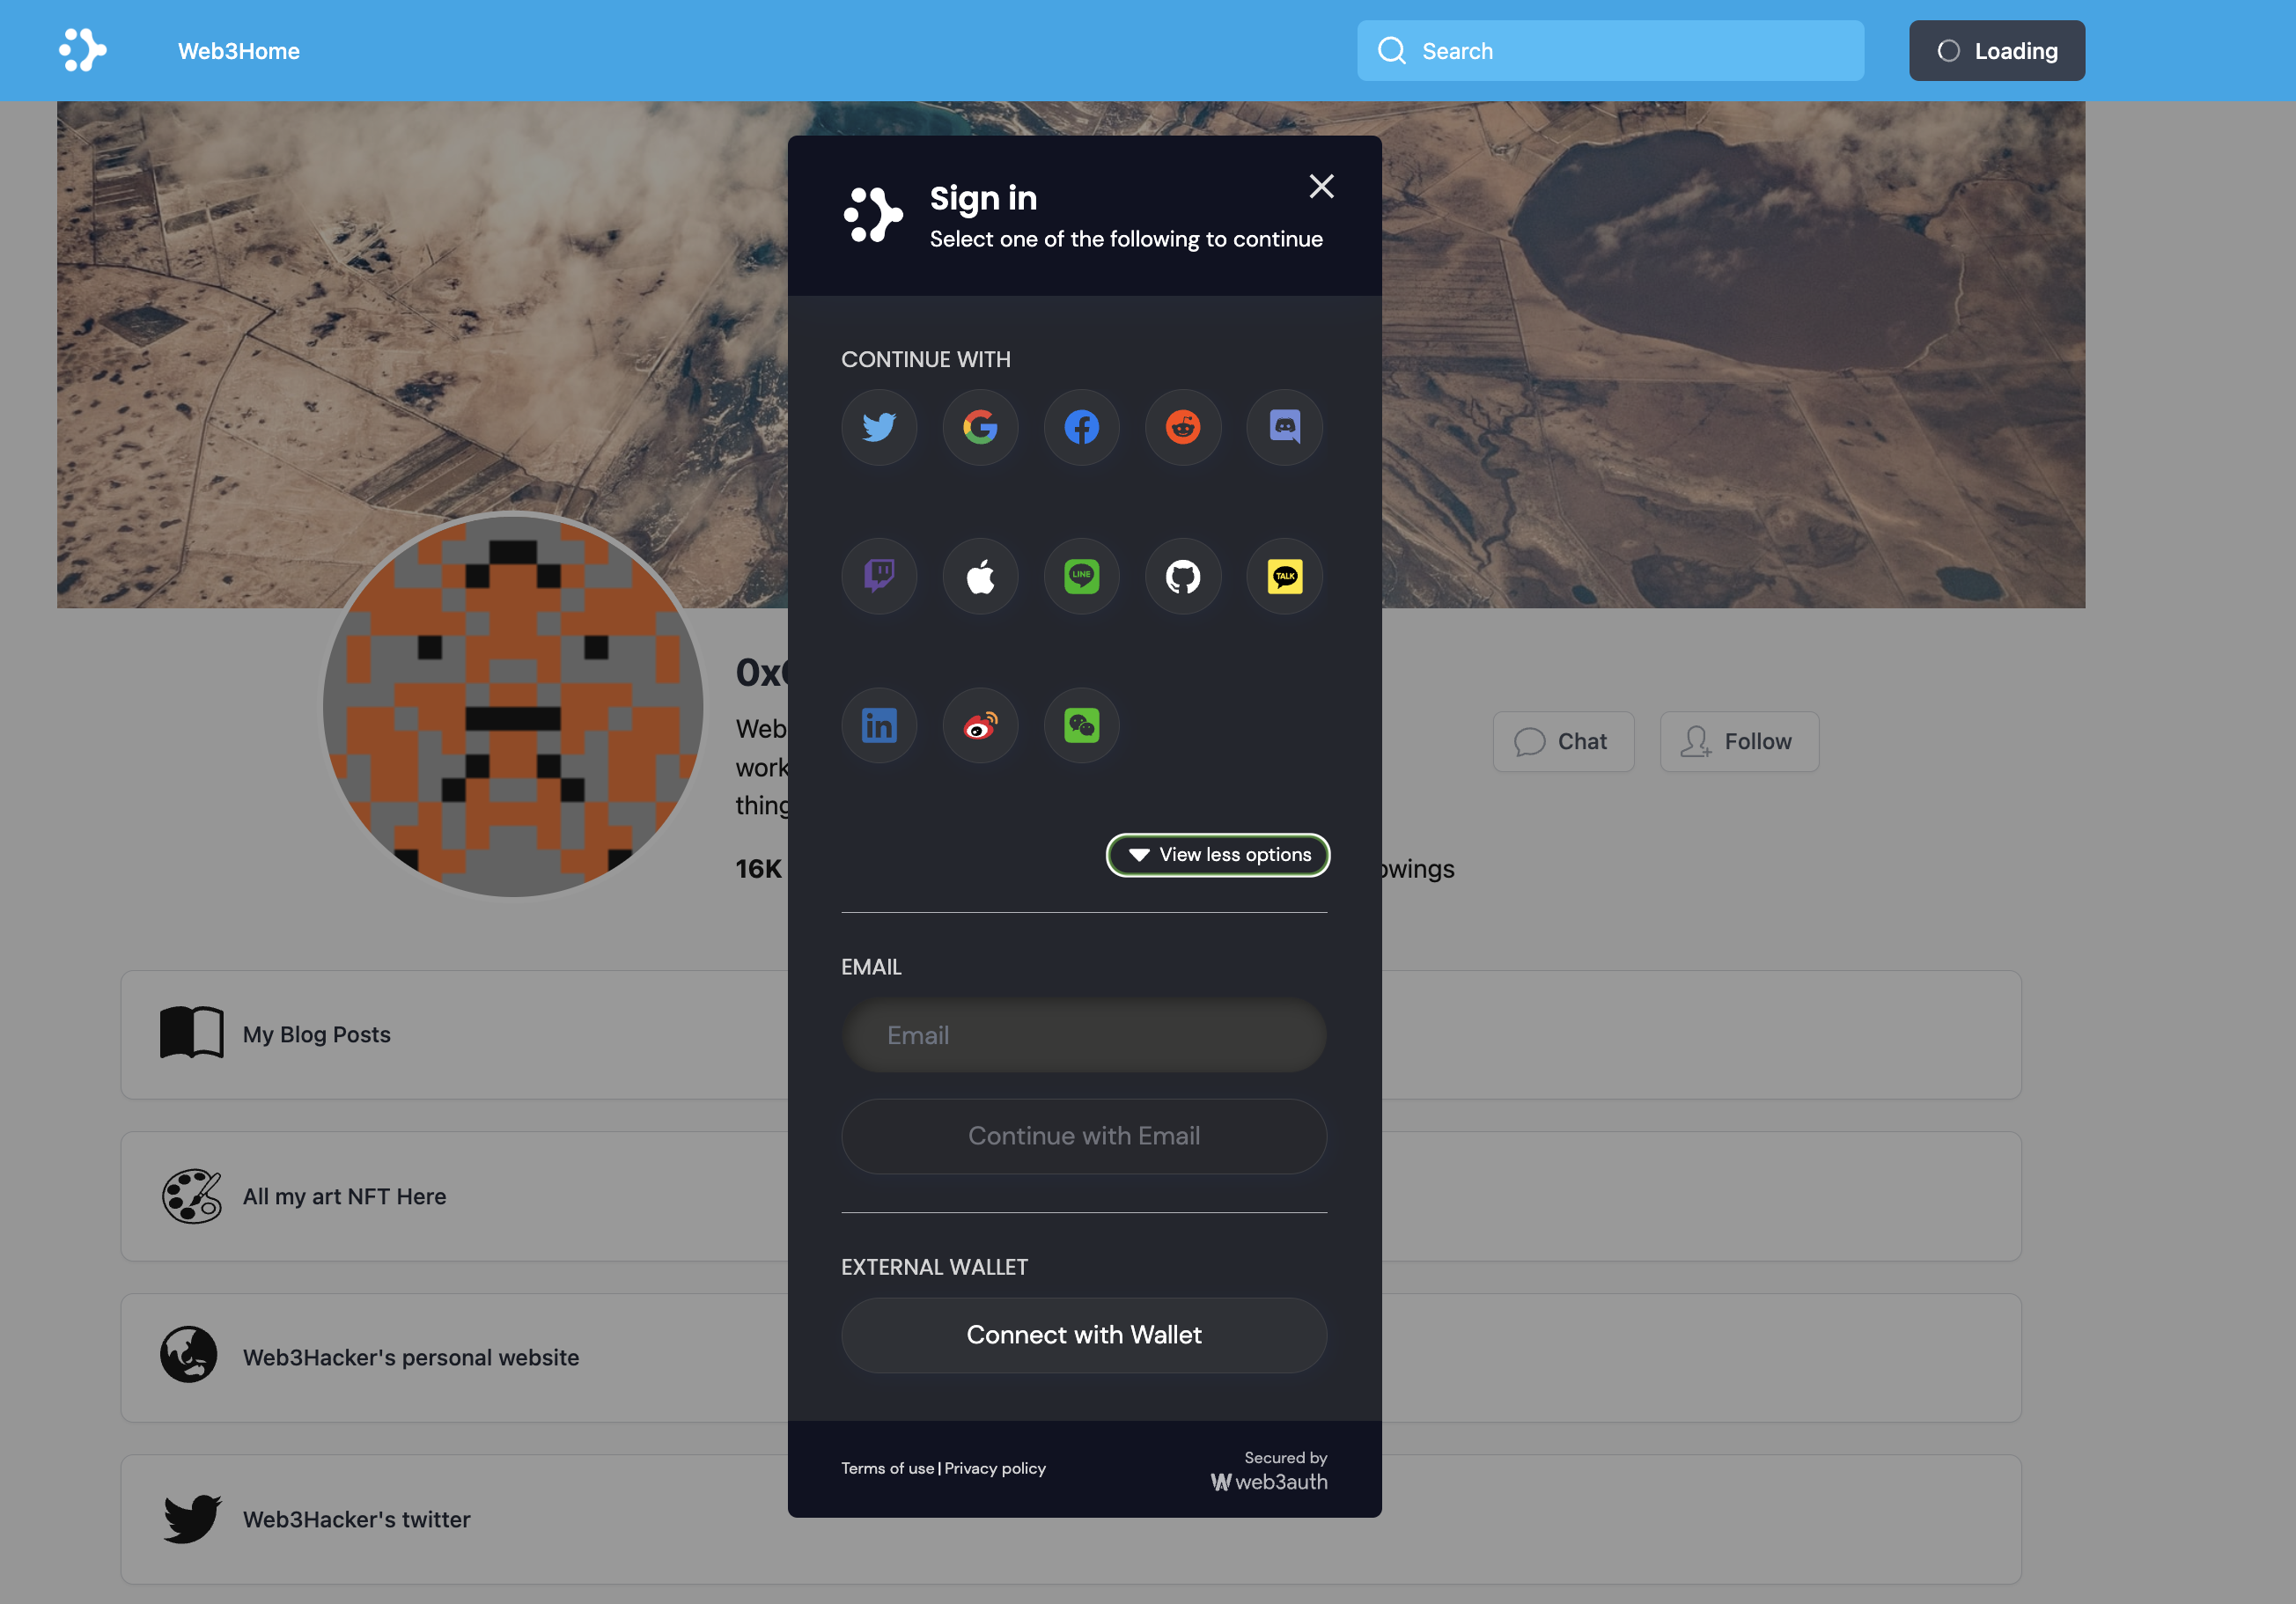Sign in using the Discord icon

1284,427
